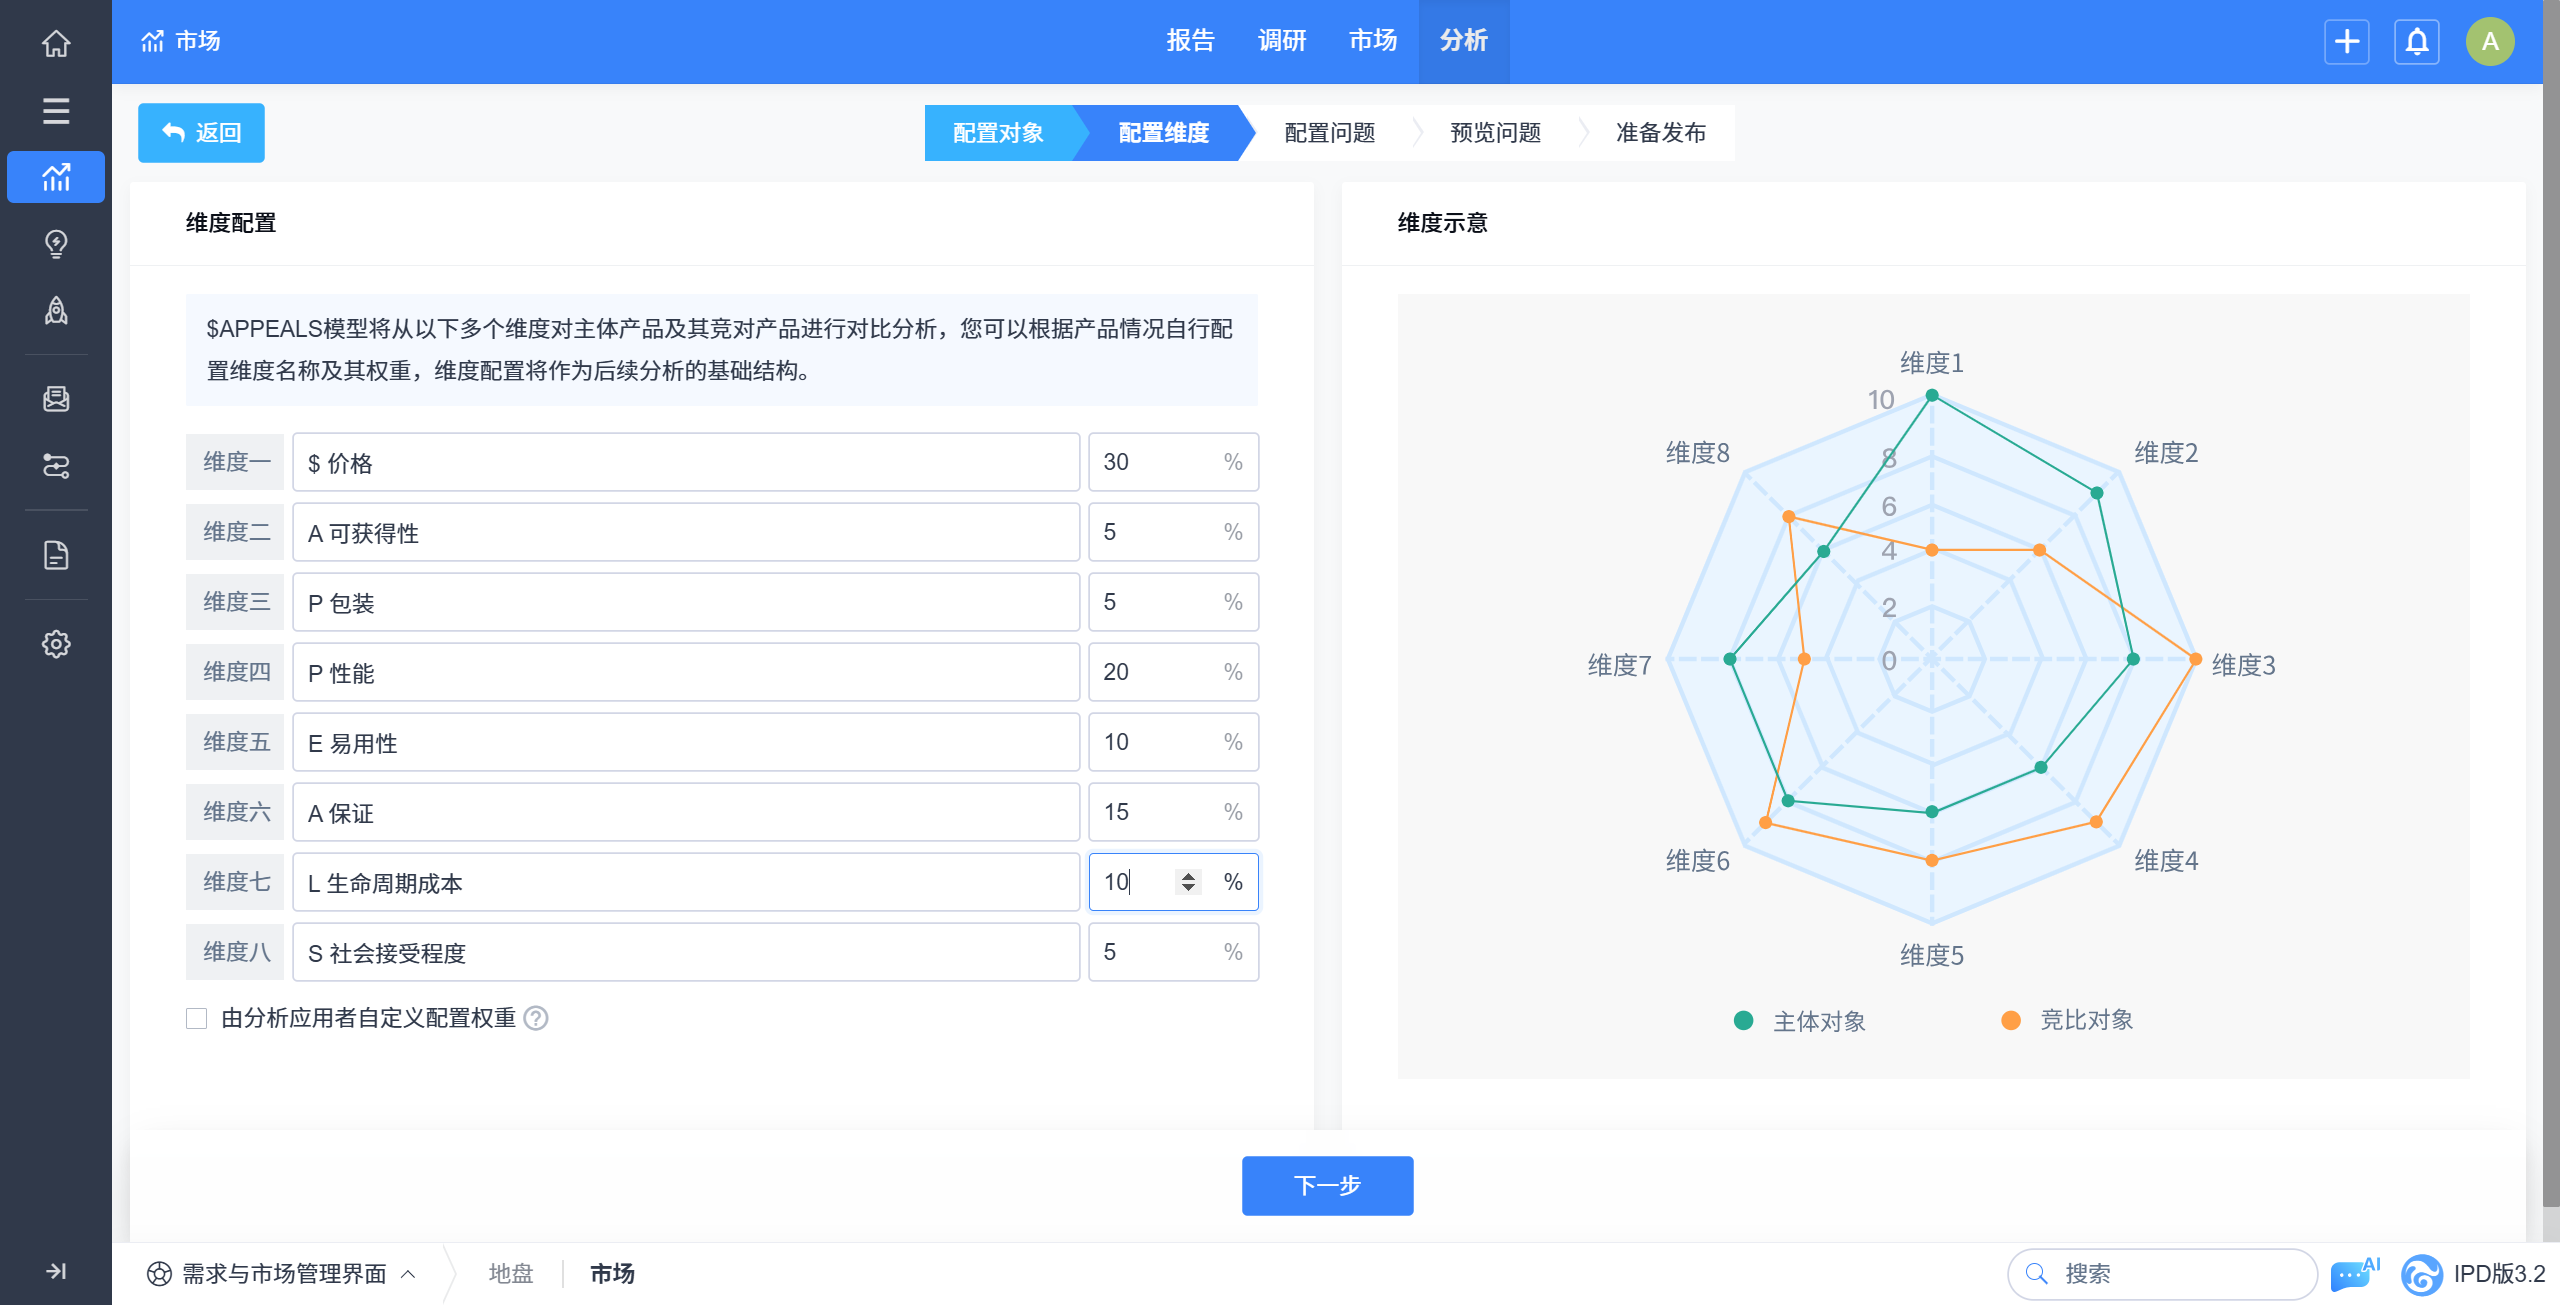Expand sidebar with the arrow icon
The height and width of the screenshot is (1305, 2560).
click(x=56, y=1271)
